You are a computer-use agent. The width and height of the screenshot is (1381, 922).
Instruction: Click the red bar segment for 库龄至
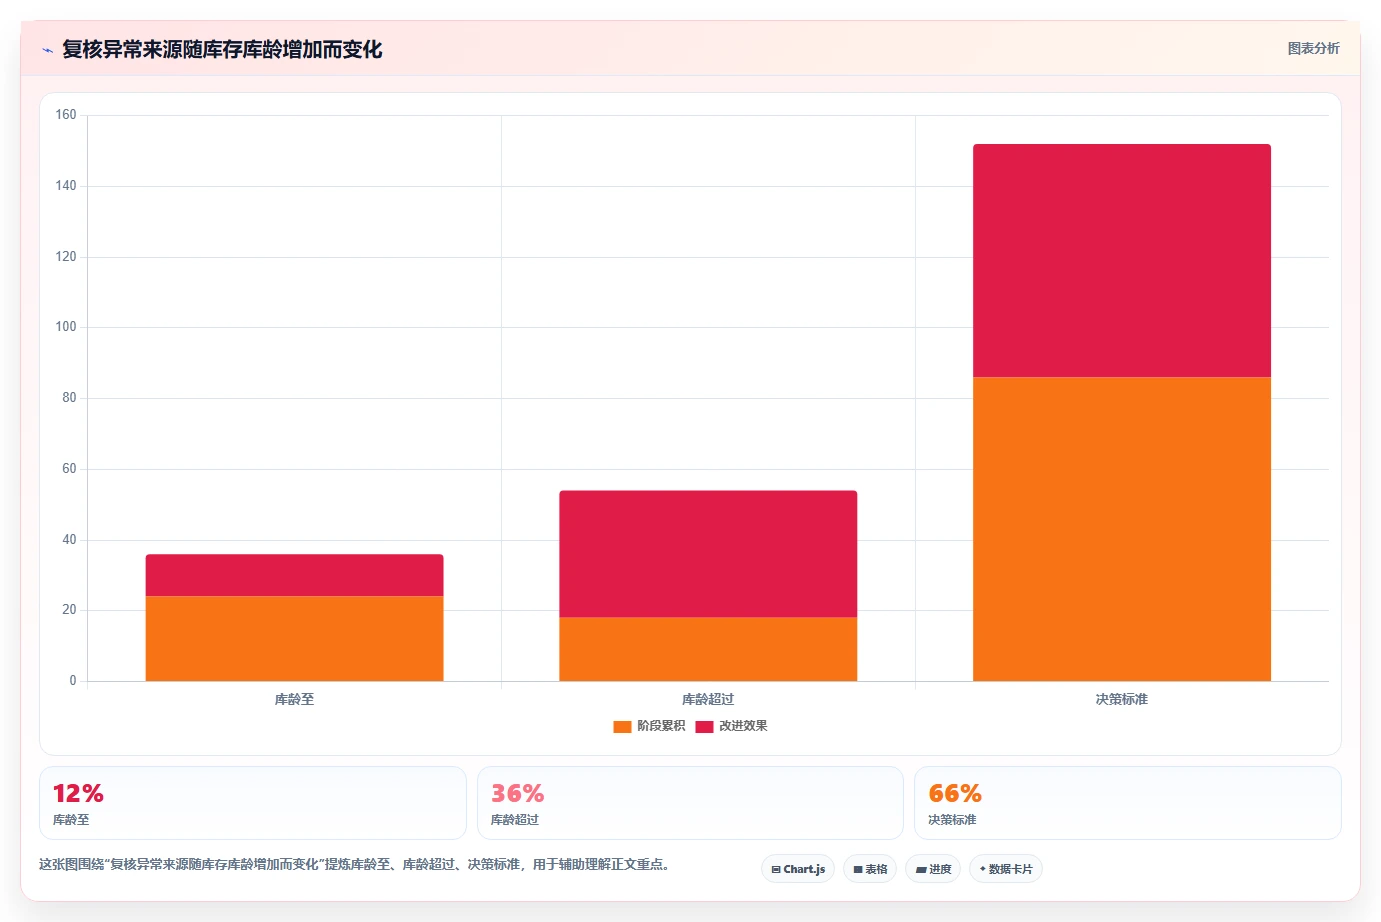click(x=294, y=576)
